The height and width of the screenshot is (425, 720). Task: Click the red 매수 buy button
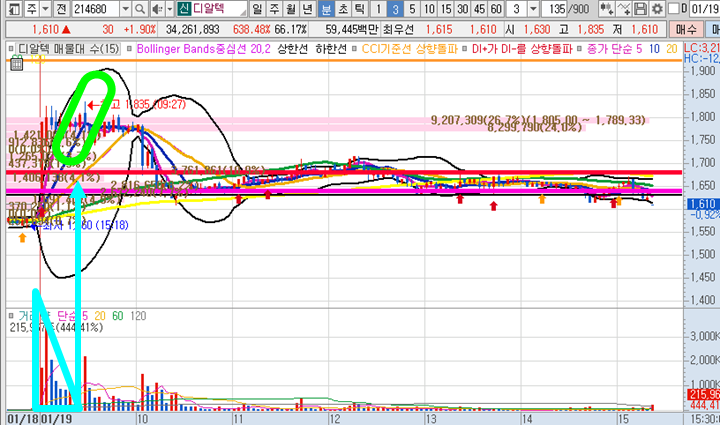tap(686, 29)
